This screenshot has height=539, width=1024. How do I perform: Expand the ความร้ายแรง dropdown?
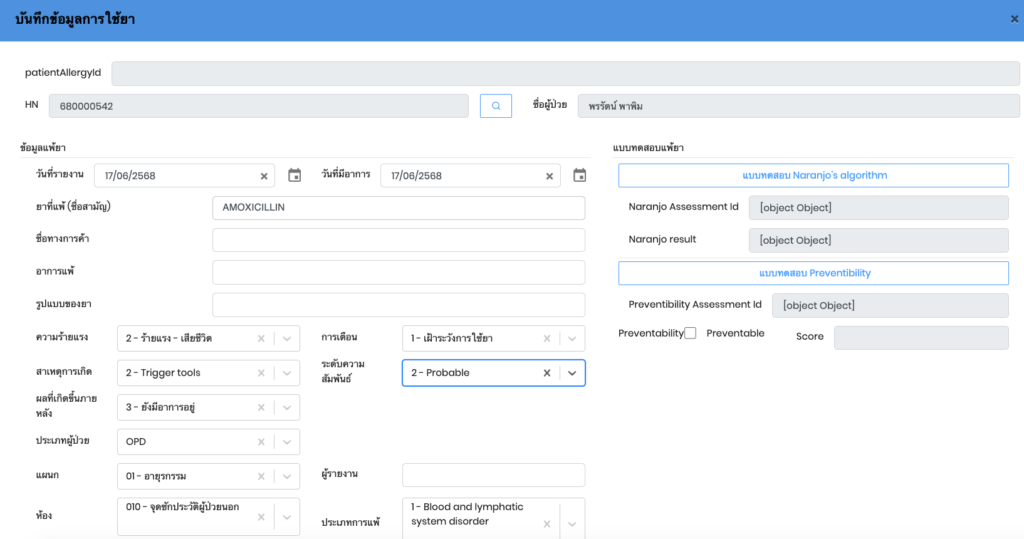click(286, 339)
